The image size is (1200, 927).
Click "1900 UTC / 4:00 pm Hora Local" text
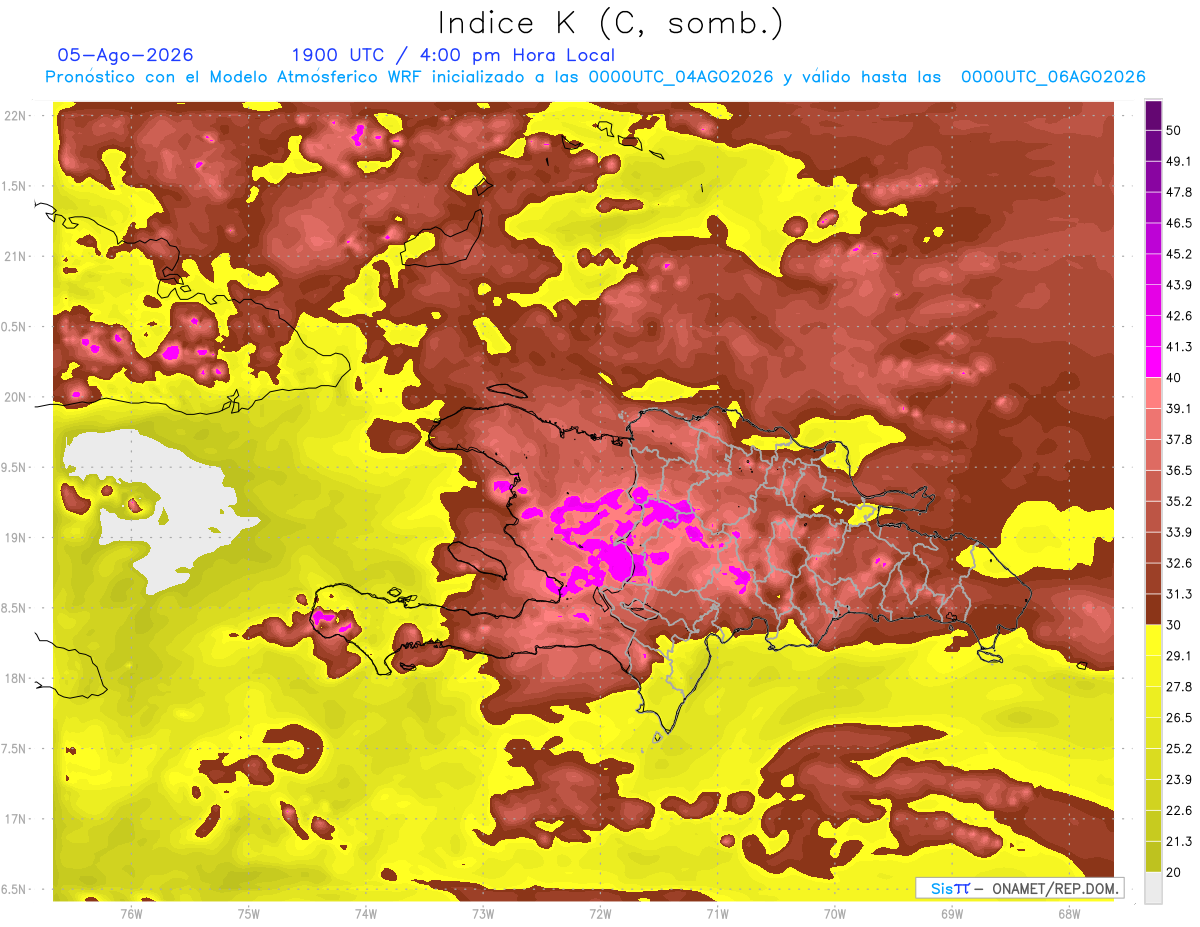click(453, 55)
